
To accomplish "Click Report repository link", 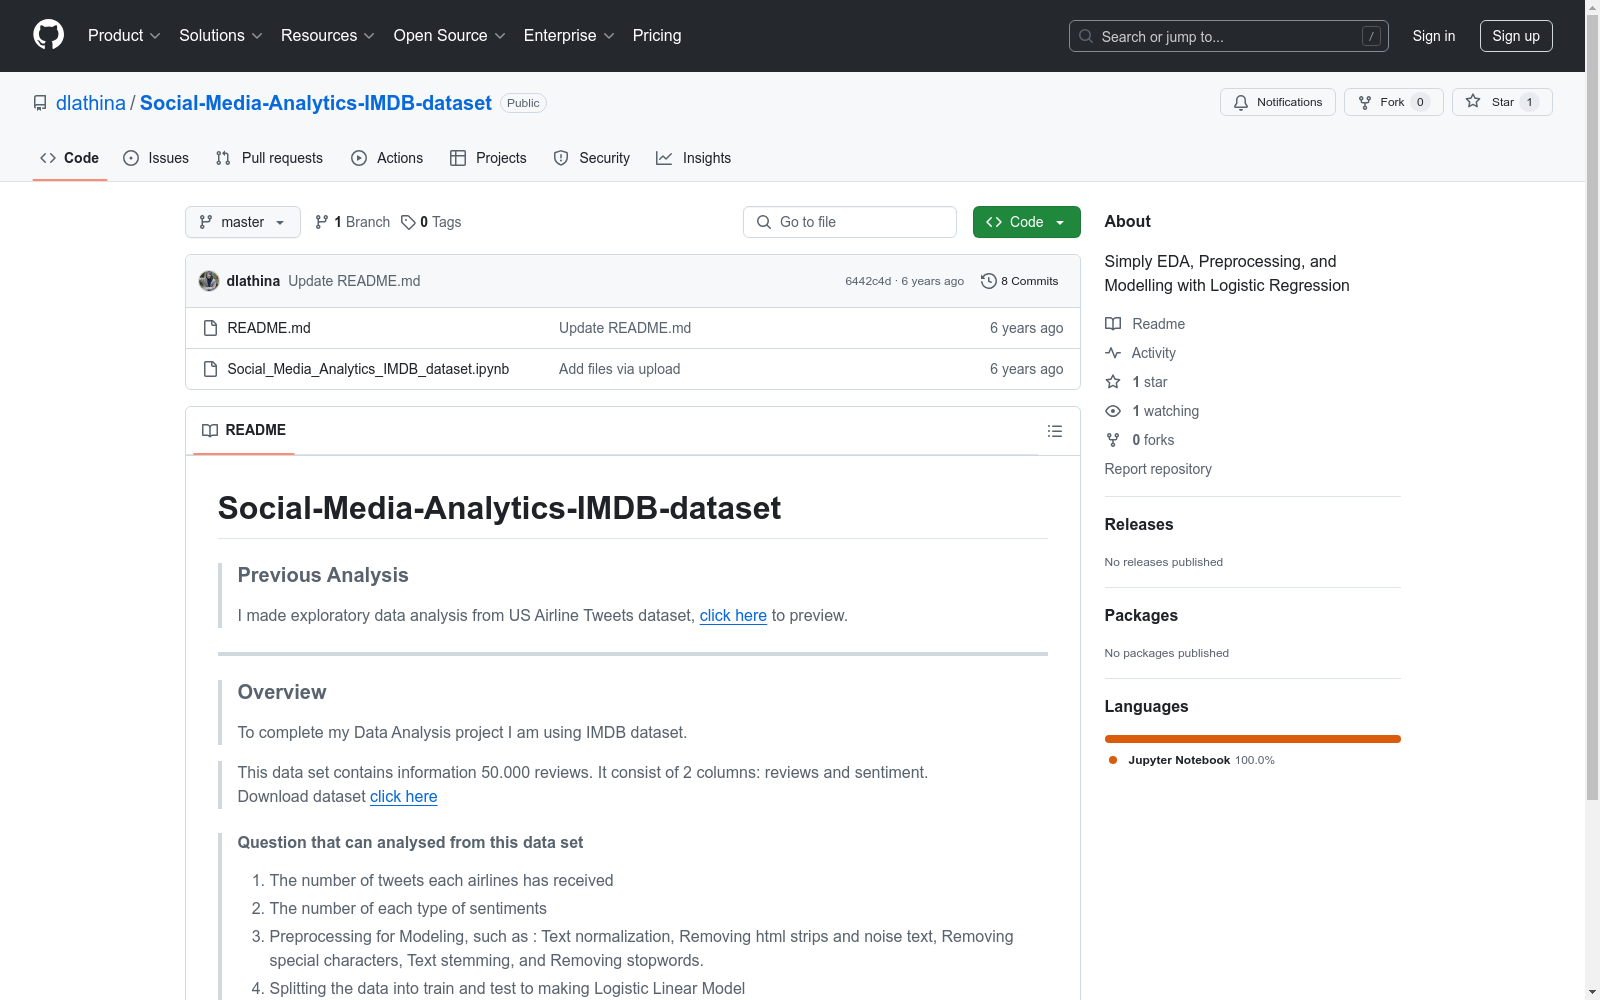I will tap(1158, 469).
